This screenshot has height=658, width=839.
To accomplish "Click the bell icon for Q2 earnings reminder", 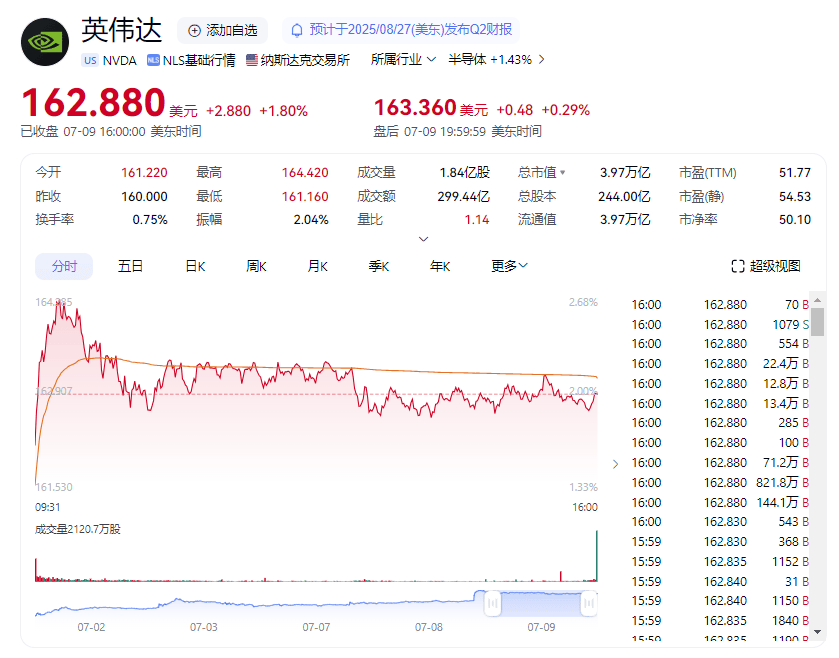I will (296, 30).
